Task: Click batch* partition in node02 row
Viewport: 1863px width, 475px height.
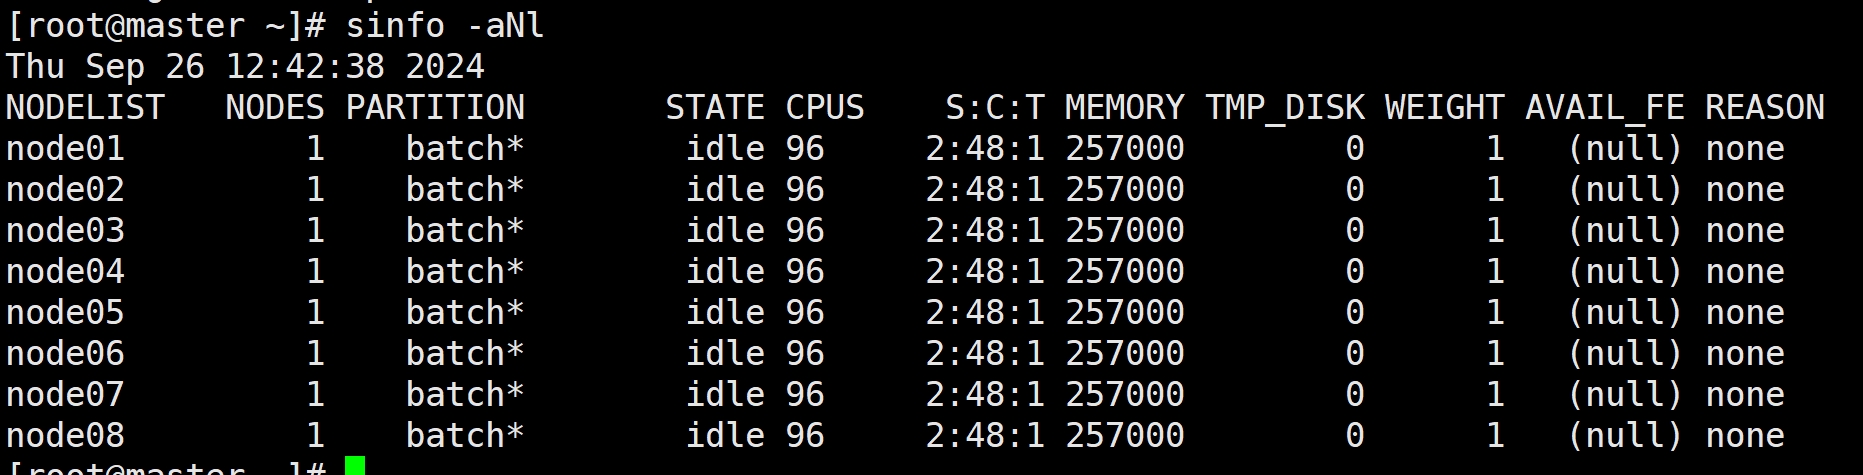Action: [465, 189]
